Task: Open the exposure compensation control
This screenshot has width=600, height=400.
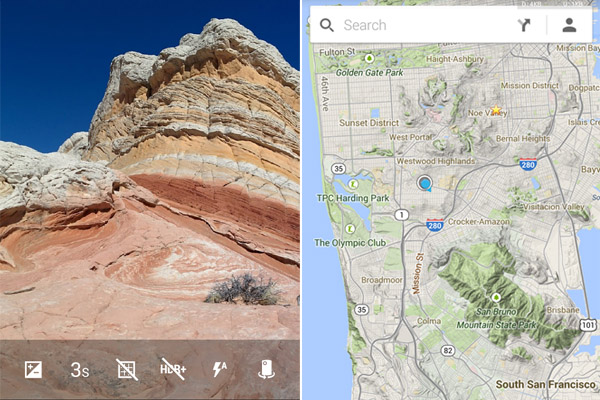Action: [33, 369]
